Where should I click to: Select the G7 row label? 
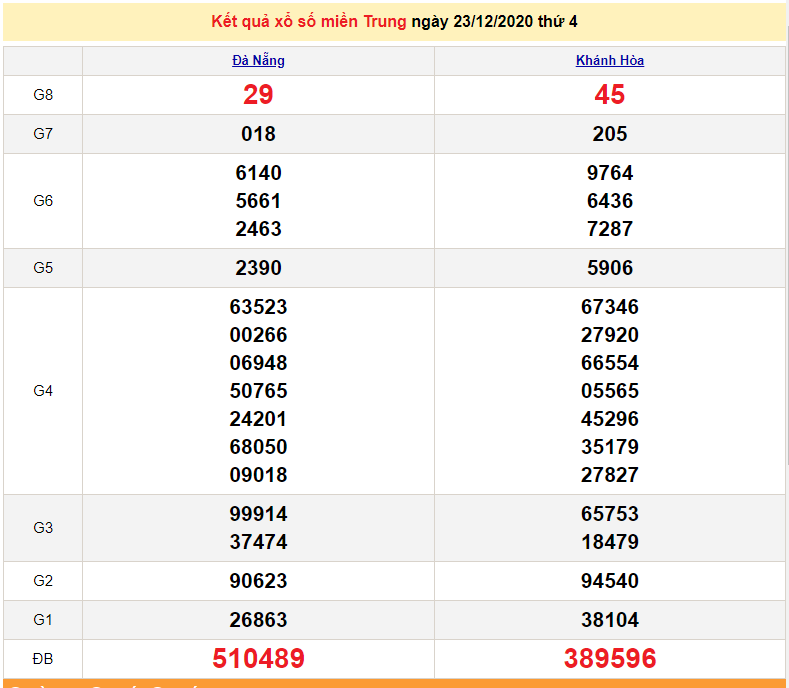pos(43,134)
